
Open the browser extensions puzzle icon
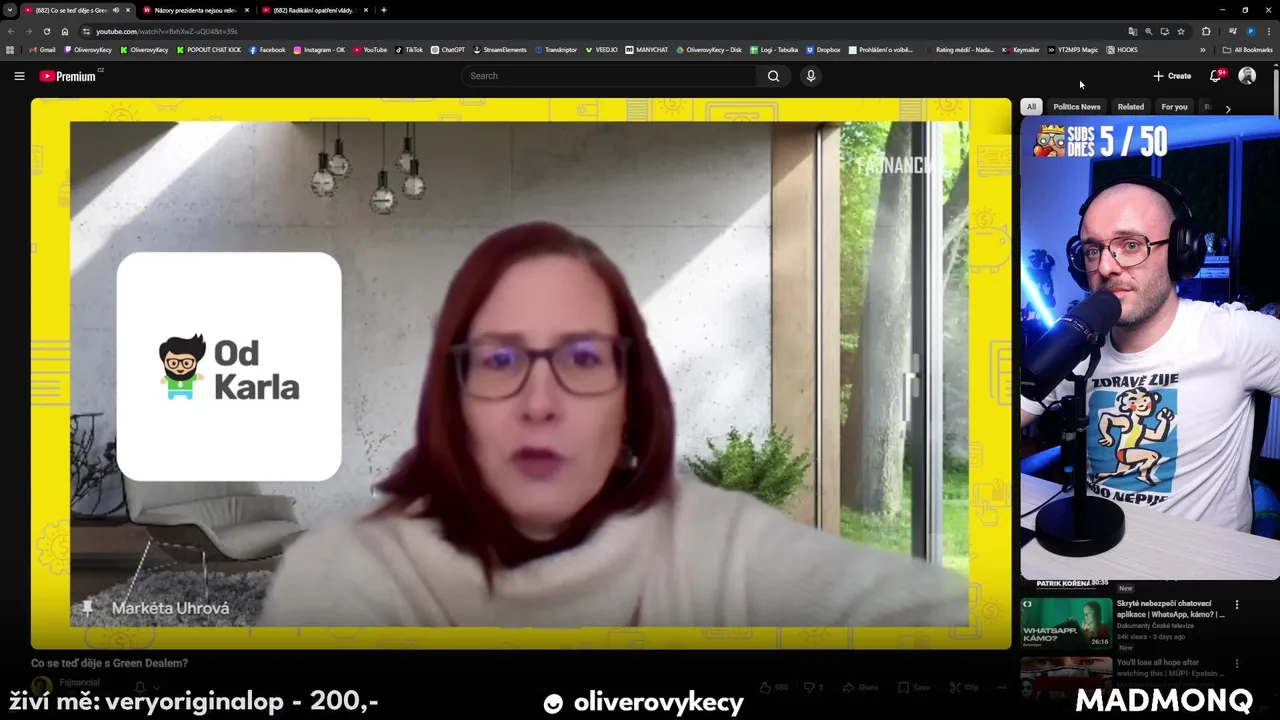click(1206, 31)
